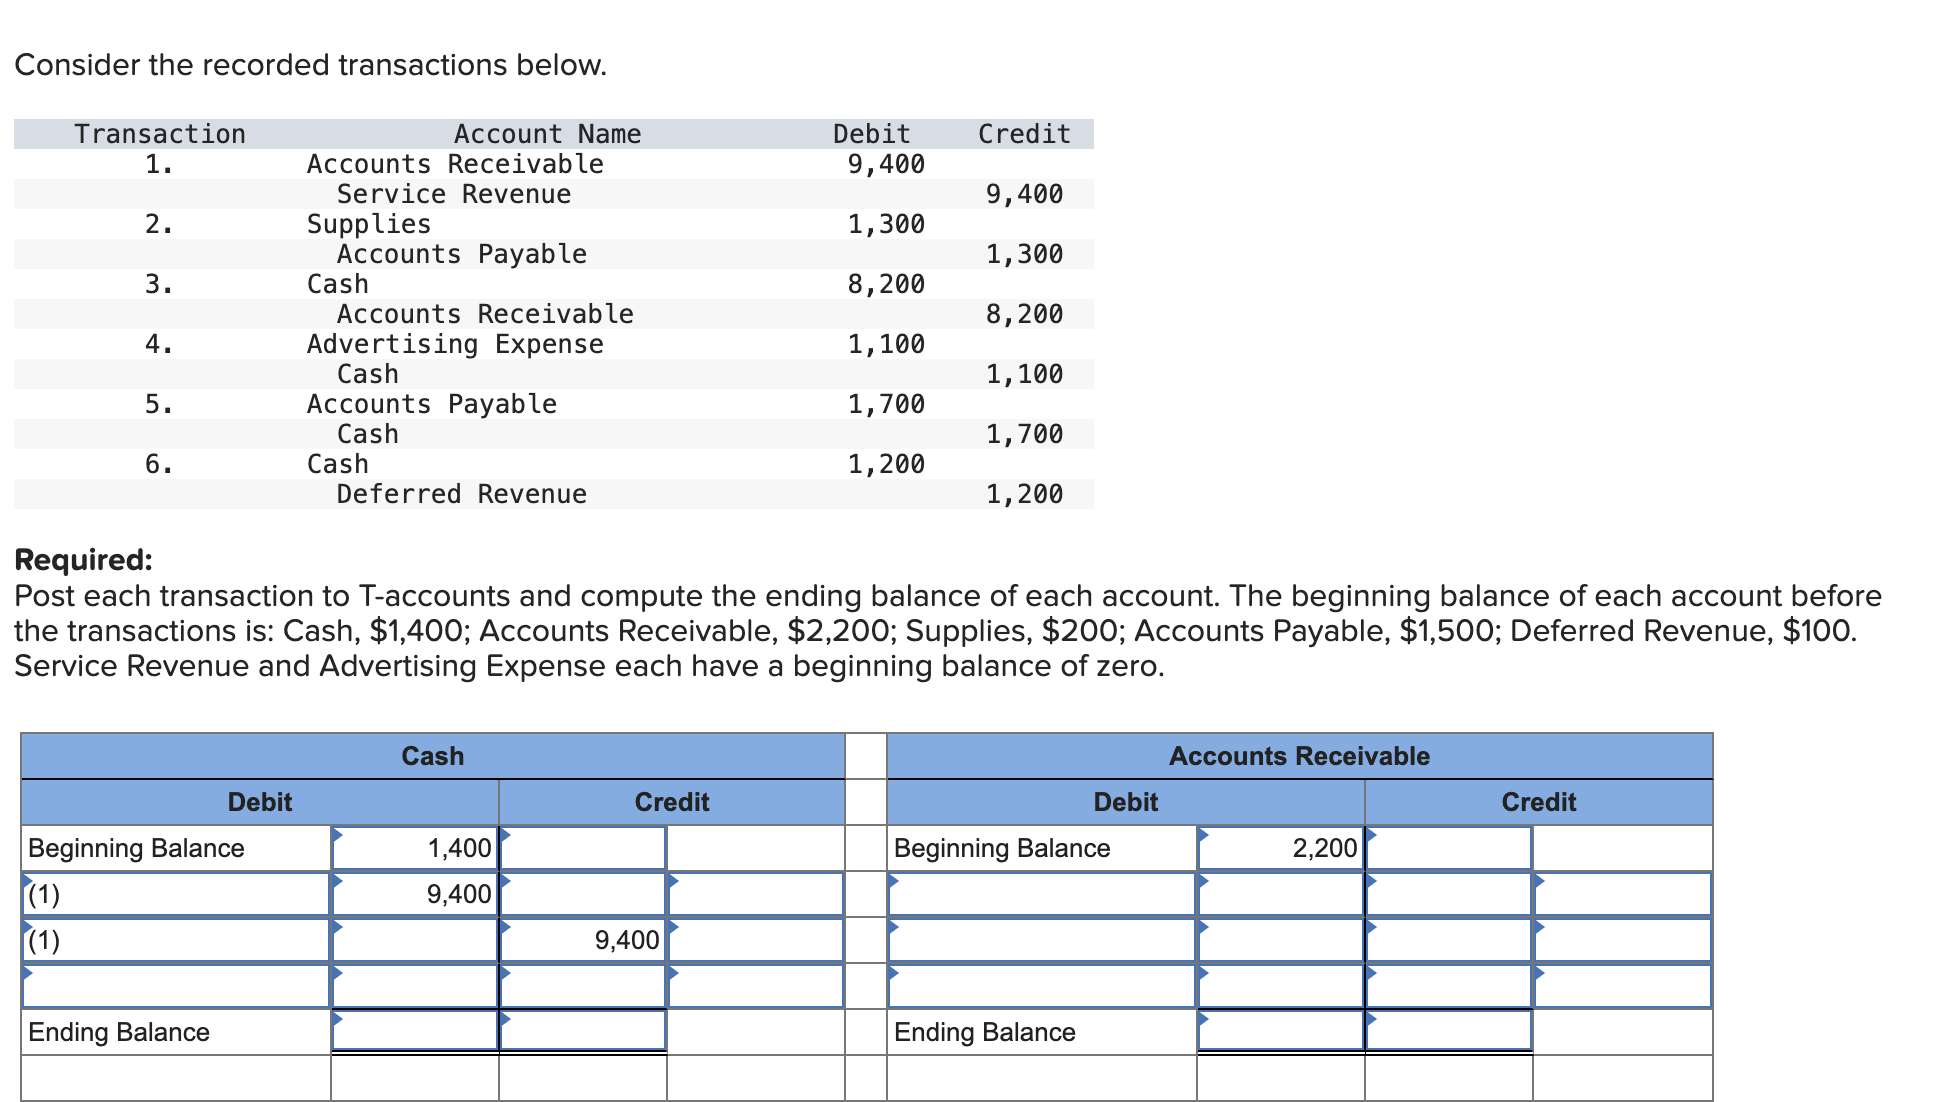Open transaction label (1) beside 9,400 debit
Image resolution: width=1944 pixels, height=1102 pixels.
coord(176,894)
